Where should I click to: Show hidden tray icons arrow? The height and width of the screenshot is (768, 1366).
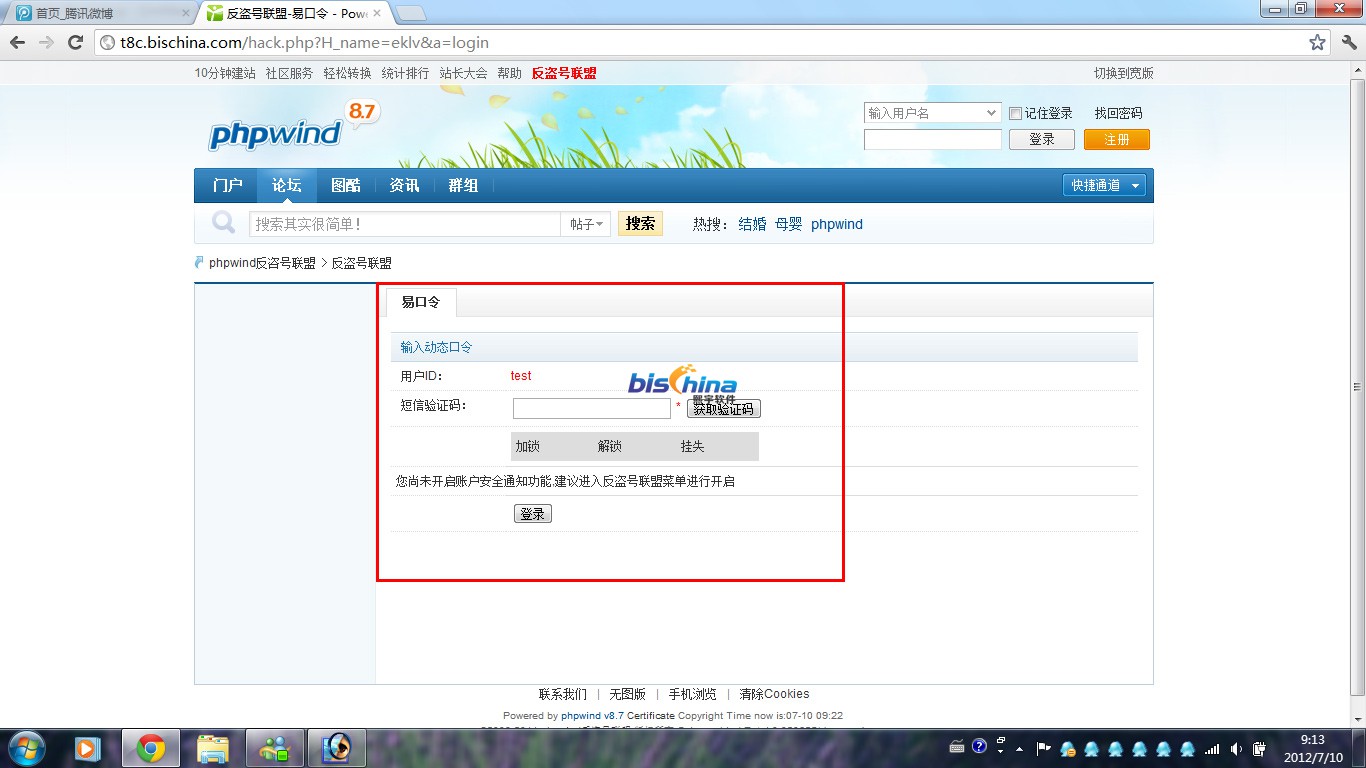(x=1019, y=748)
